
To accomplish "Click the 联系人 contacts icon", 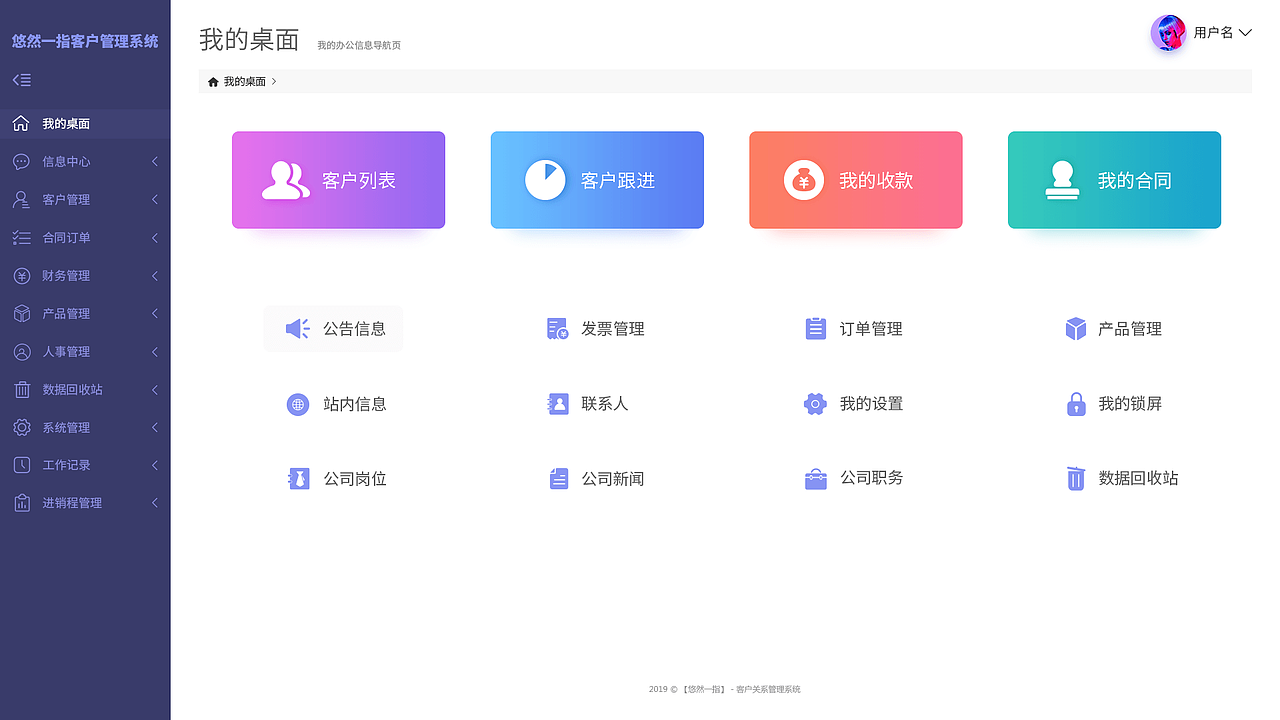I will 557,404.
